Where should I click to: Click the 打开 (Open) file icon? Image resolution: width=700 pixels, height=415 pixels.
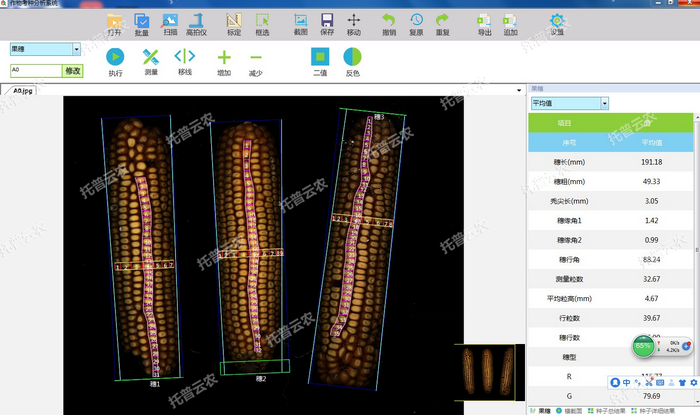tap(115, 20)
